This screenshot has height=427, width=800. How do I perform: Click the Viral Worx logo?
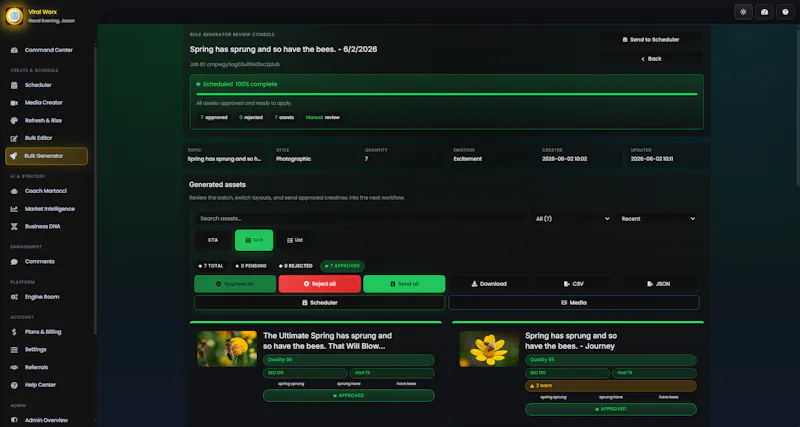[x=14, y=16]
